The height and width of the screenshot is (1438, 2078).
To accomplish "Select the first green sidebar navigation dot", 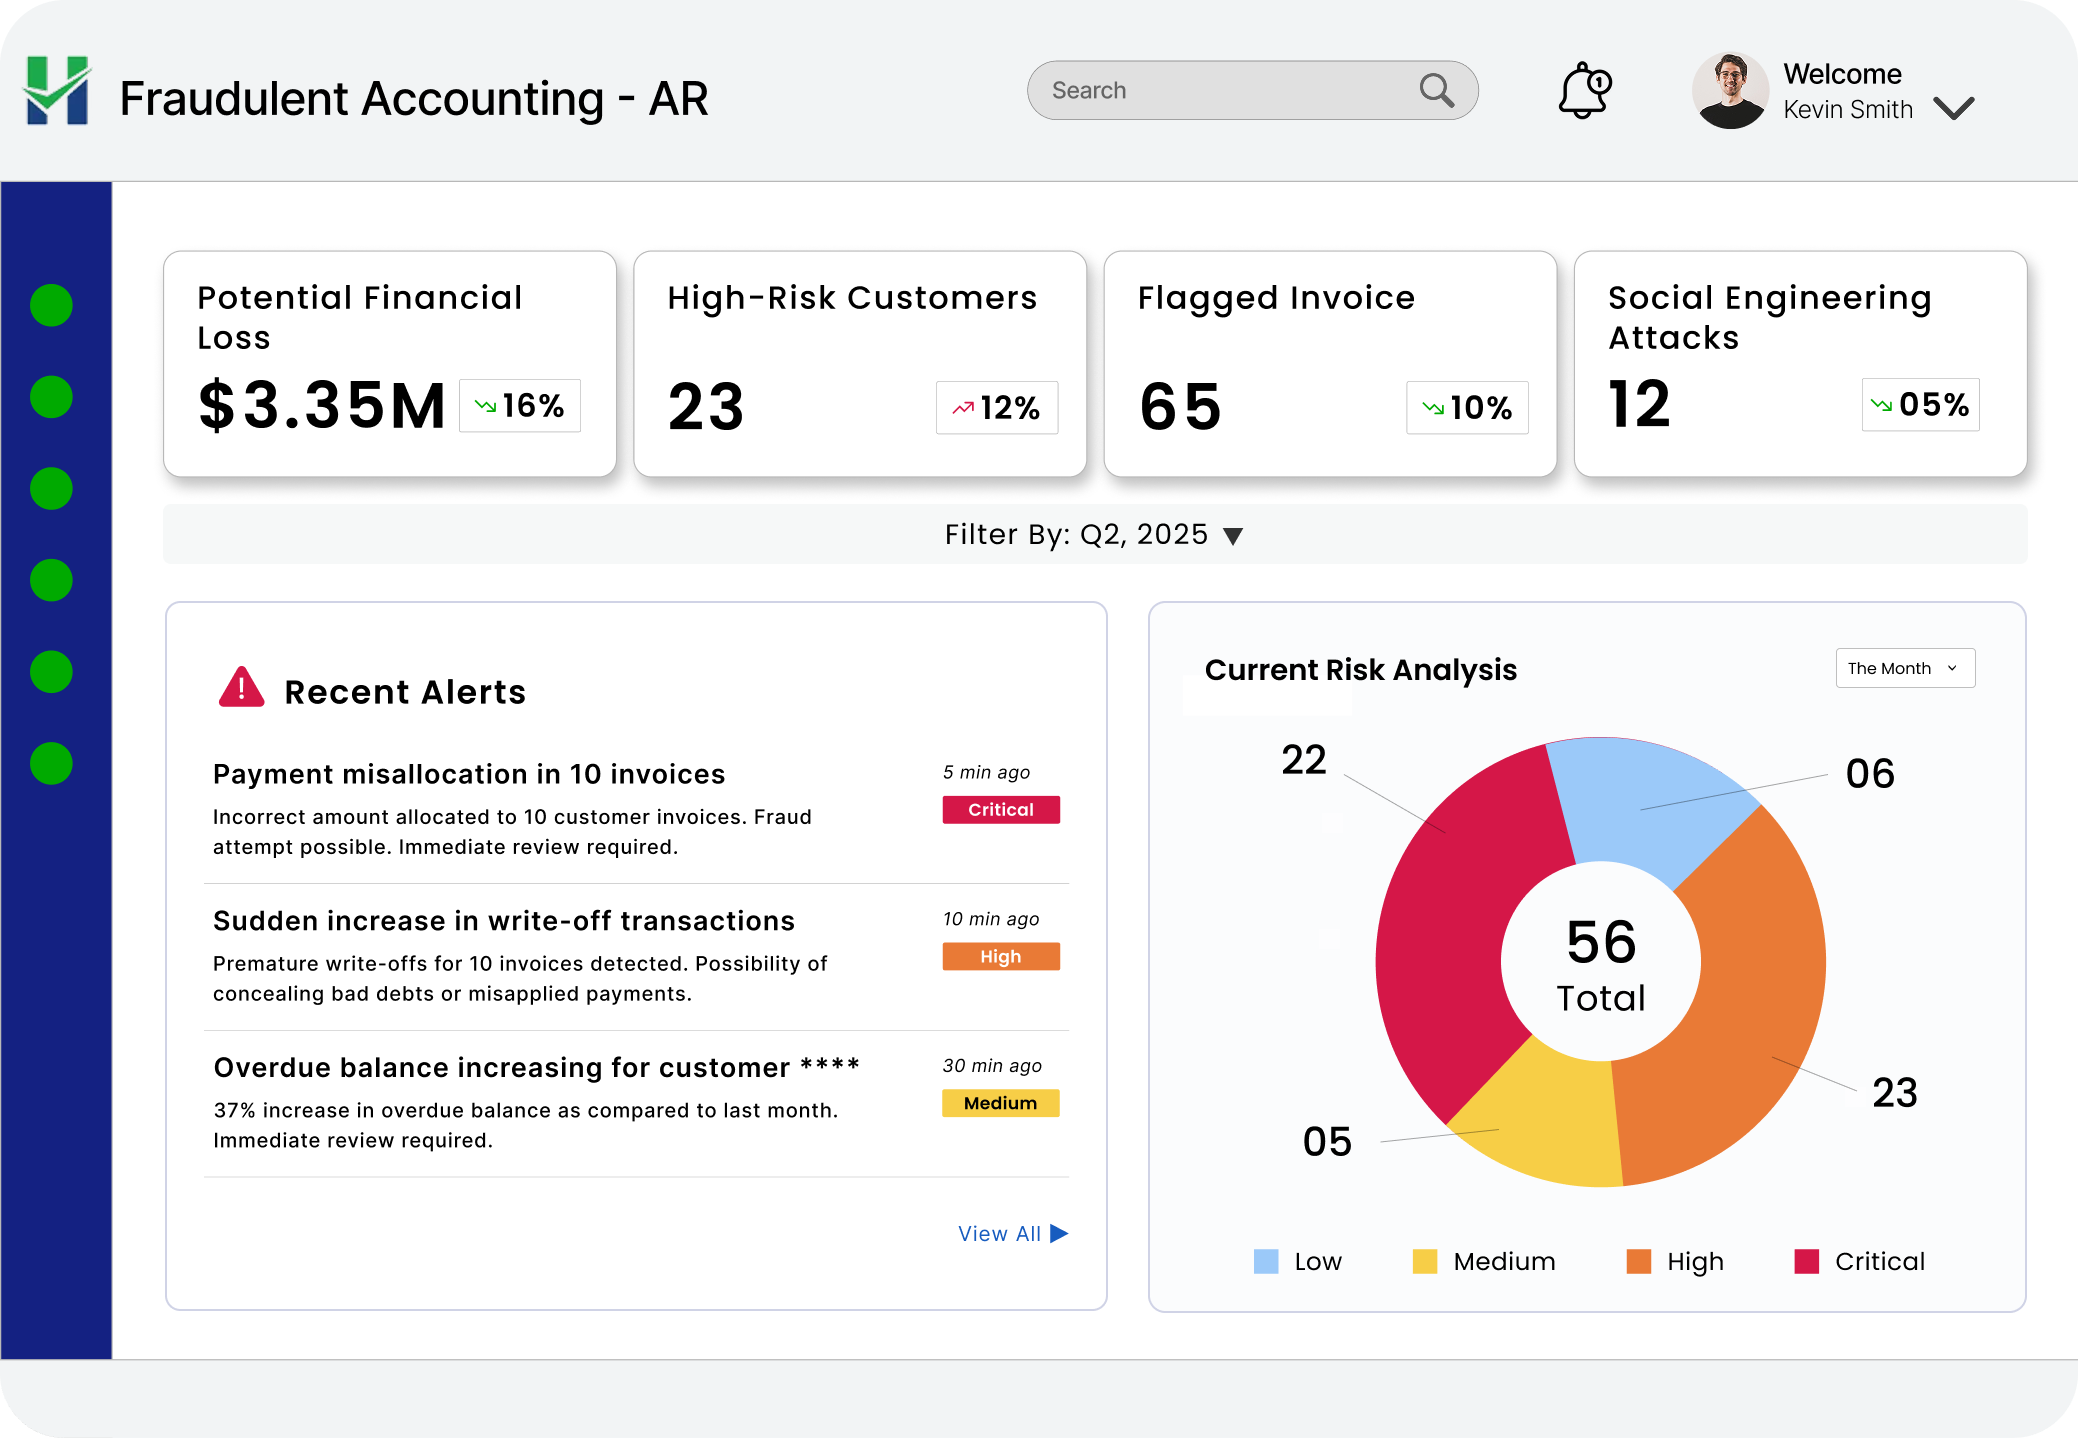I will [51, 305].
